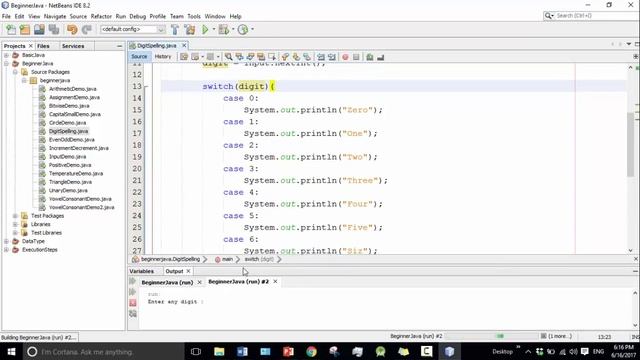Switch to the Variables tab
The height and width of the screenshot is (360, 640).
click(142, 271)
